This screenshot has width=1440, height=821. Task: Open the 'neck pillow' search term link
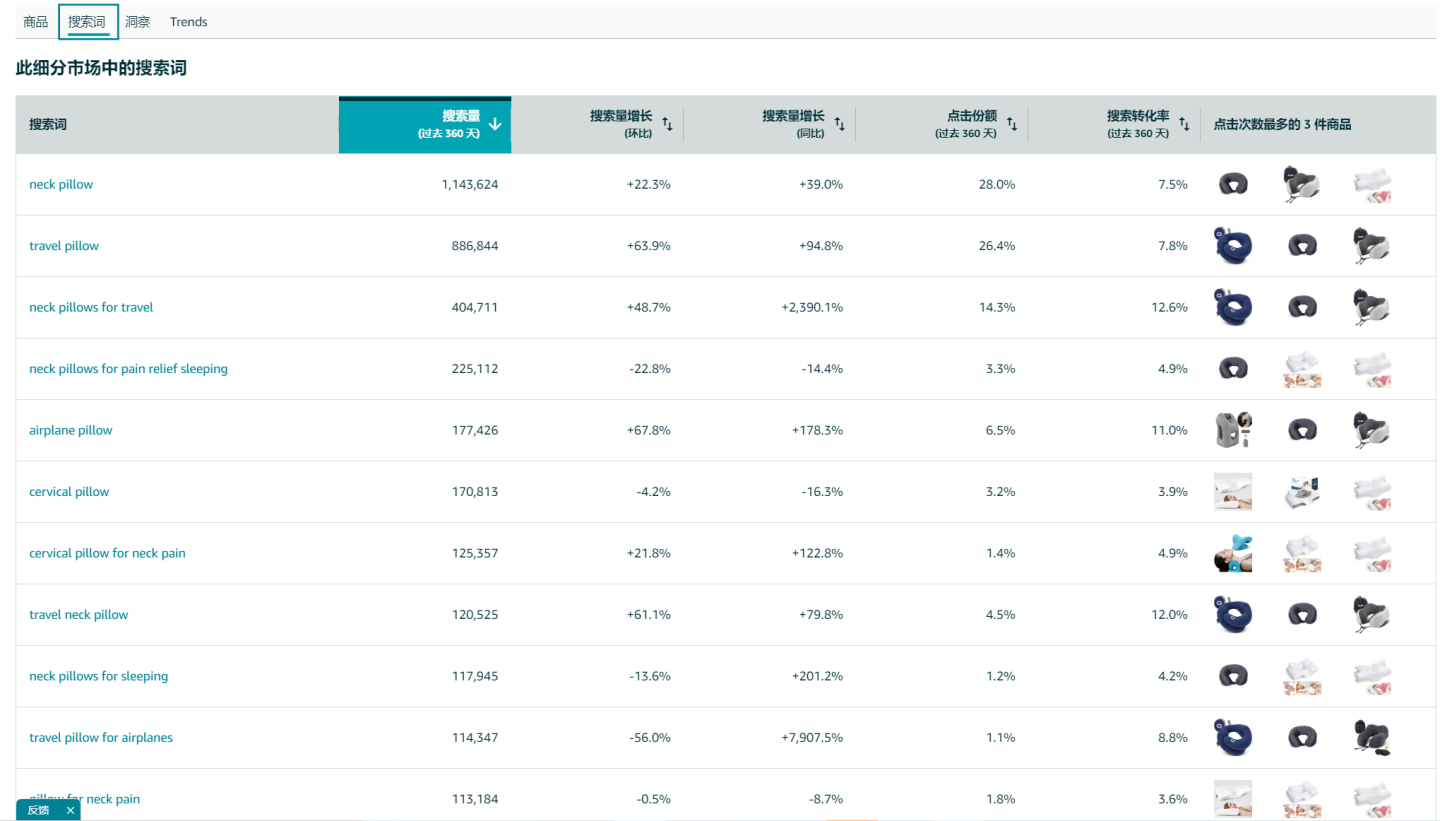coord(61,184)
